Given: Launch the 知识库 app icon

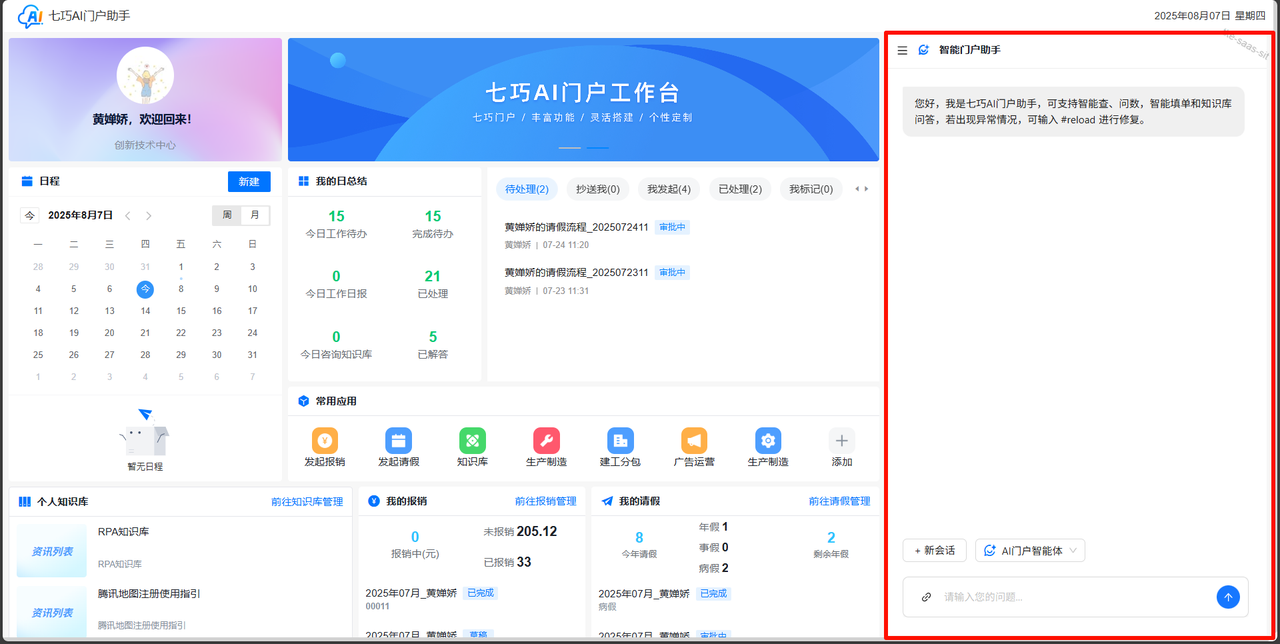Looking at the screenshot, I should point(472,441).
